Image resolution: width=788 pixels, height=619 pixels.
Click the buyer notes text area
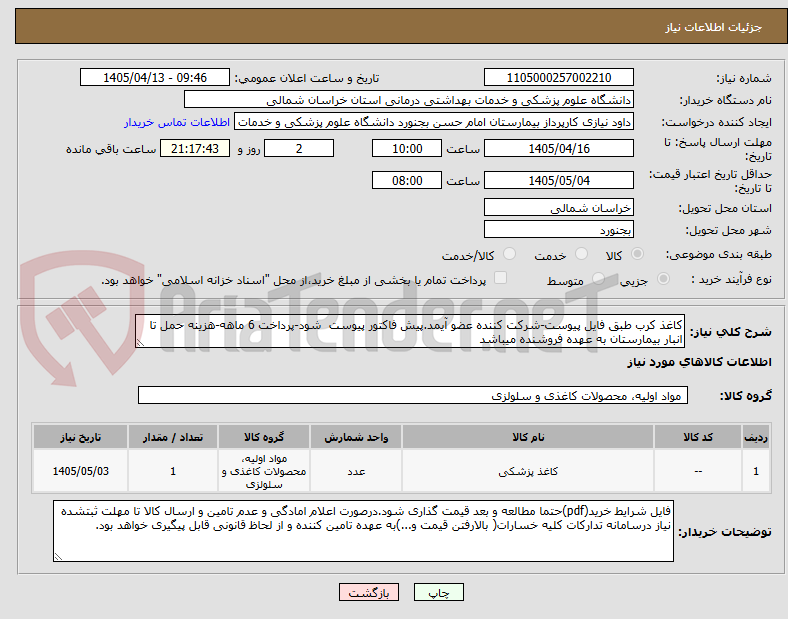coord(363,531)
